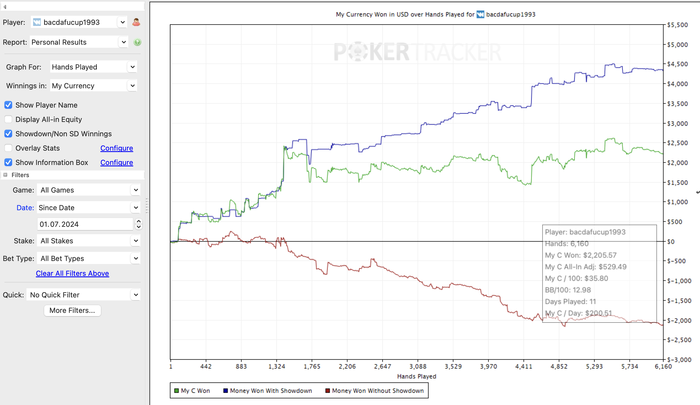Click the 3,088 x-axis label

(418, 367)
